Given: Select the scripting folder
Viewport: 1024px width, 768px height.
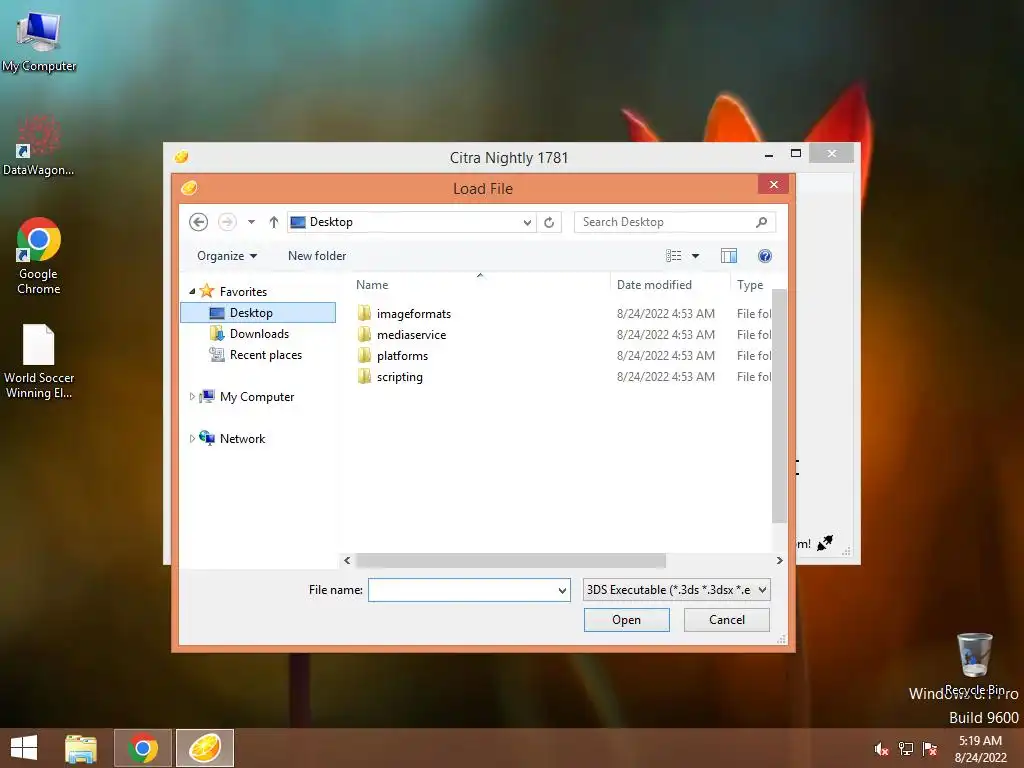Looking at the screenshot, I should coord(400,377).
